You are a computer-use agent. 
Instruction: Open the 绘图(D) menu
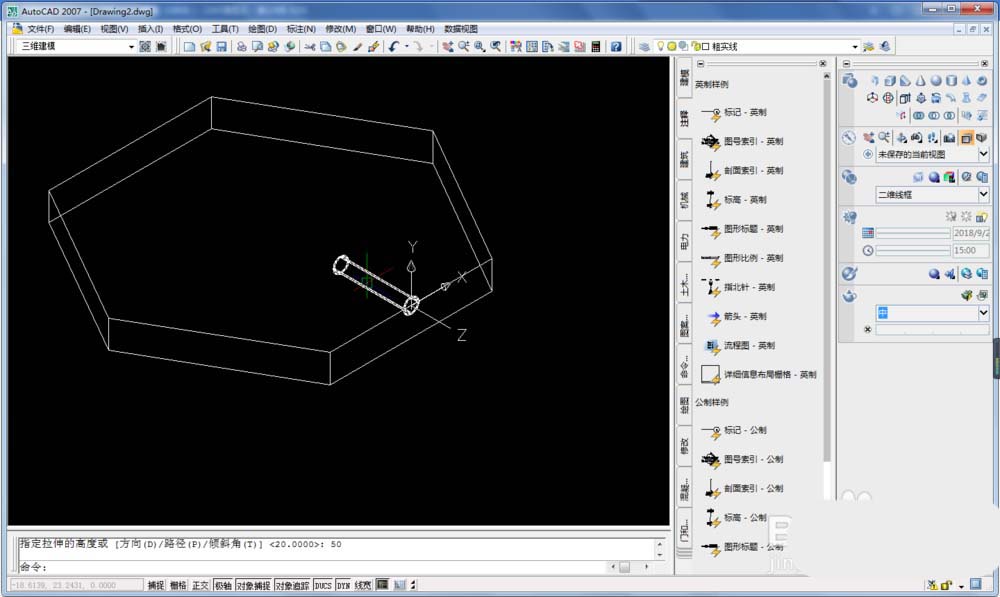(x=262, y=29)
